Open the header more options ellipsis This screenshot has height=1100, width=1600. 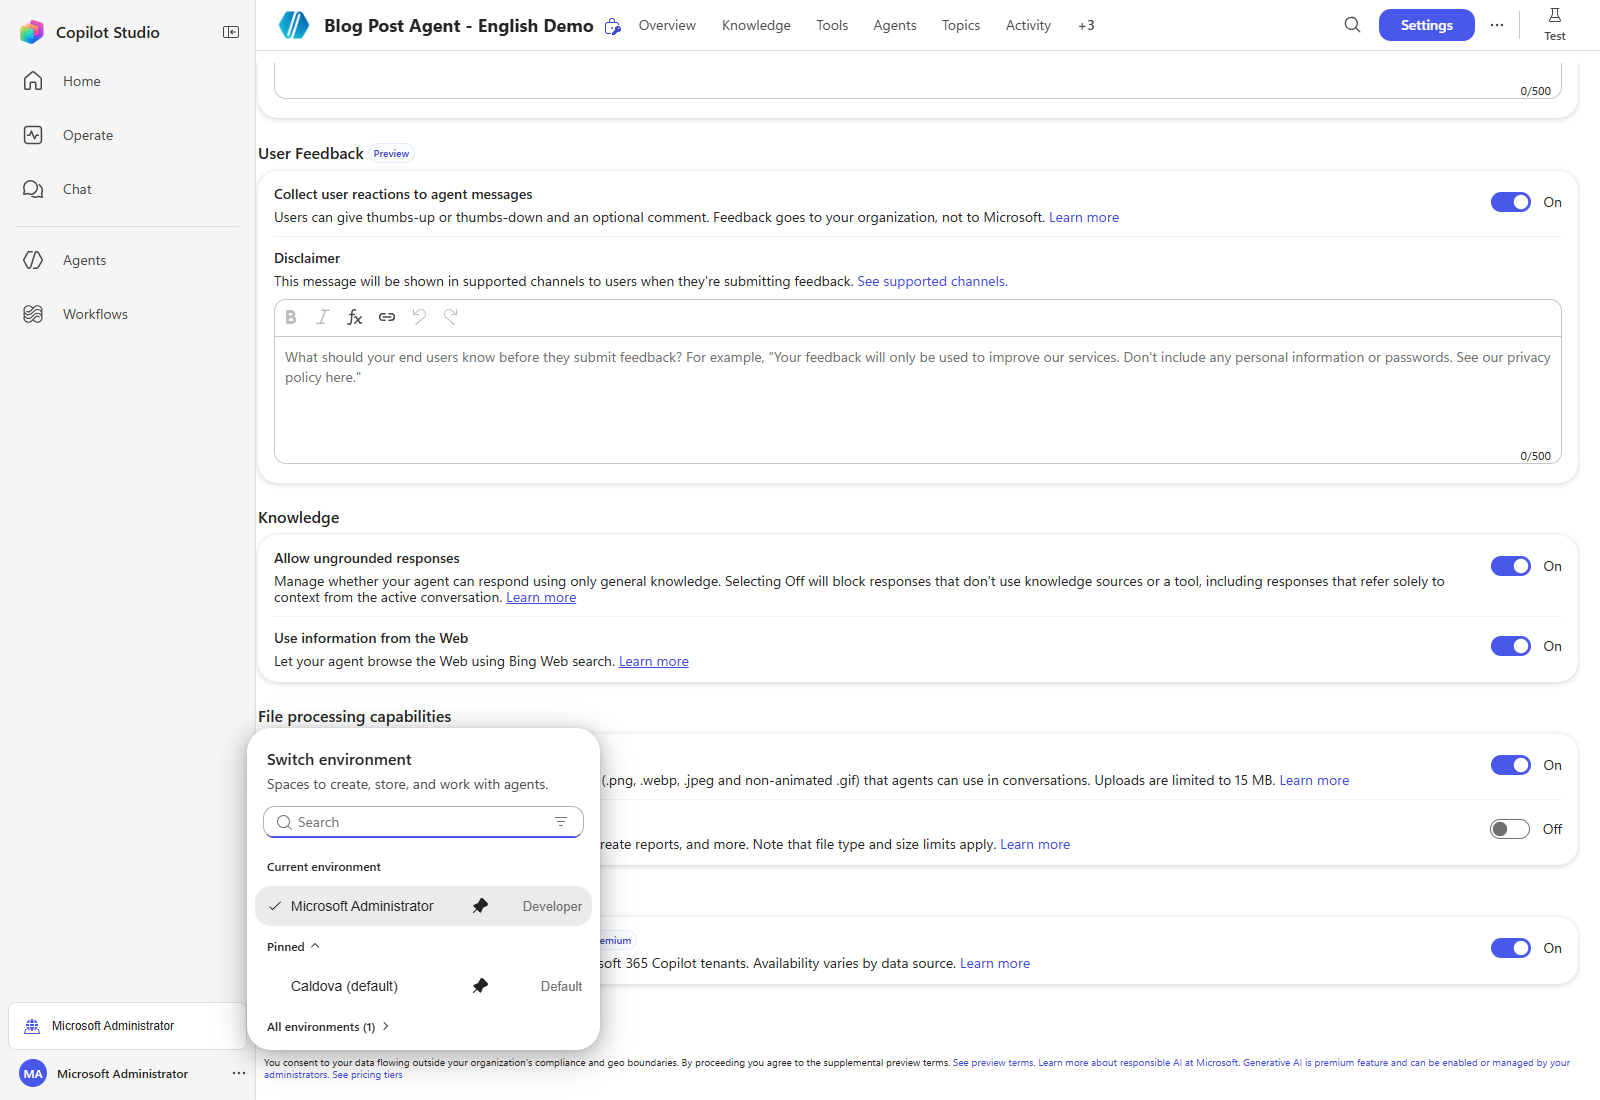(1497, 25)
